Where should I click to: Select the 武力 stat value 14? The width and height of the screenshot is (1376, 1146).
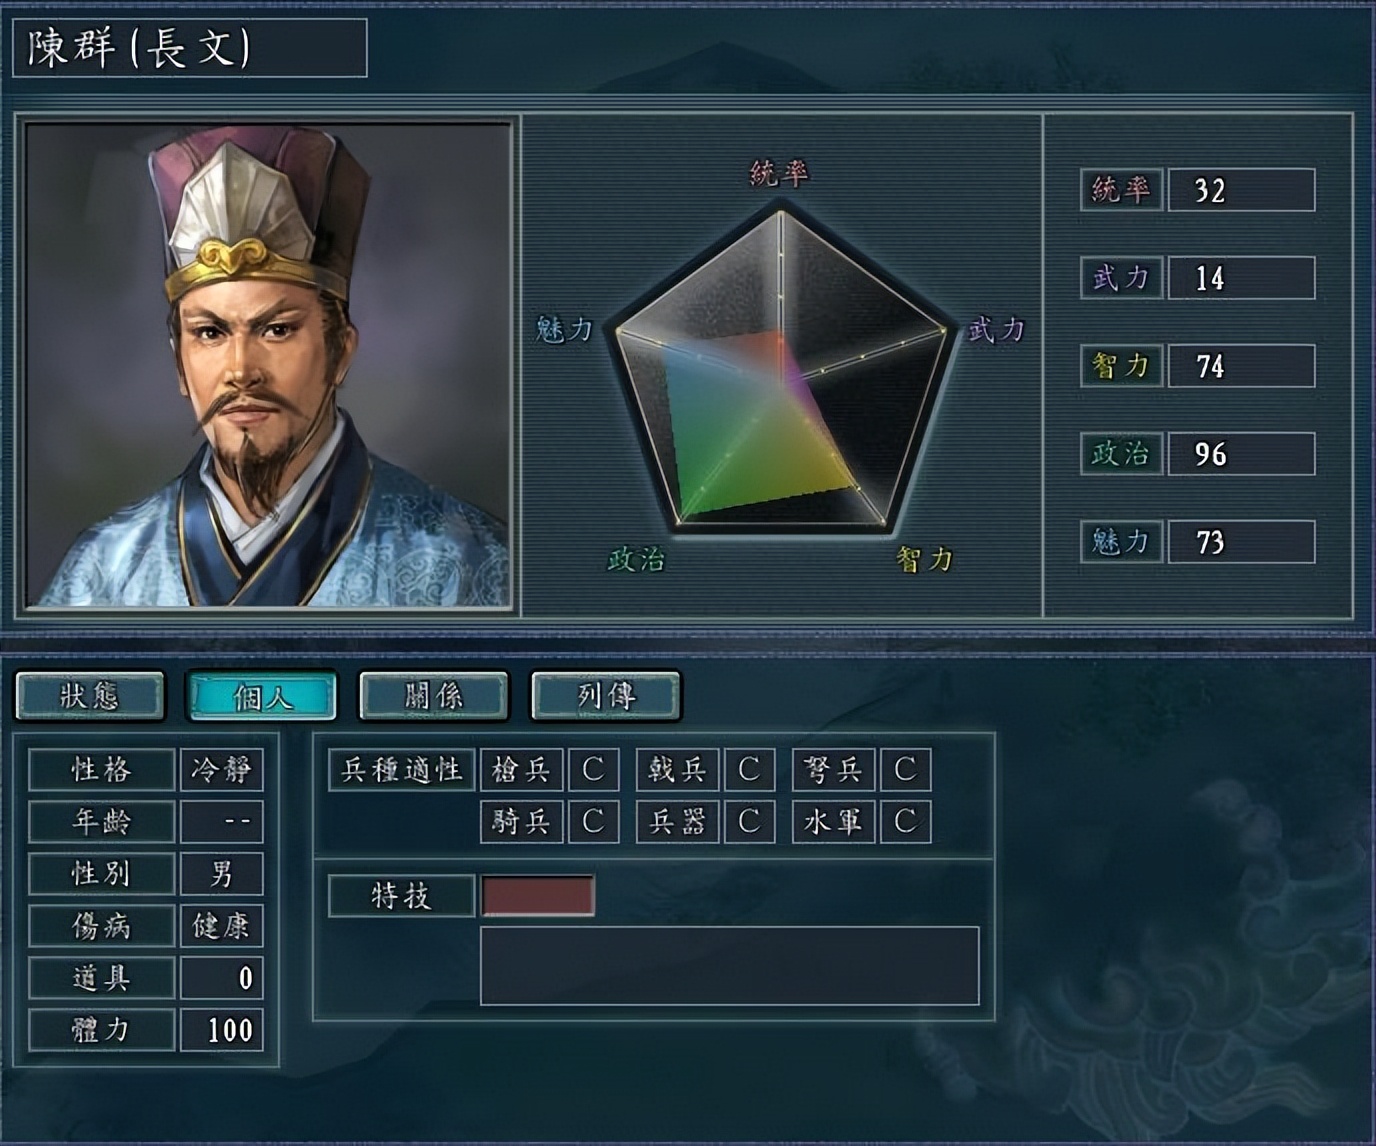pos(1241,278)
